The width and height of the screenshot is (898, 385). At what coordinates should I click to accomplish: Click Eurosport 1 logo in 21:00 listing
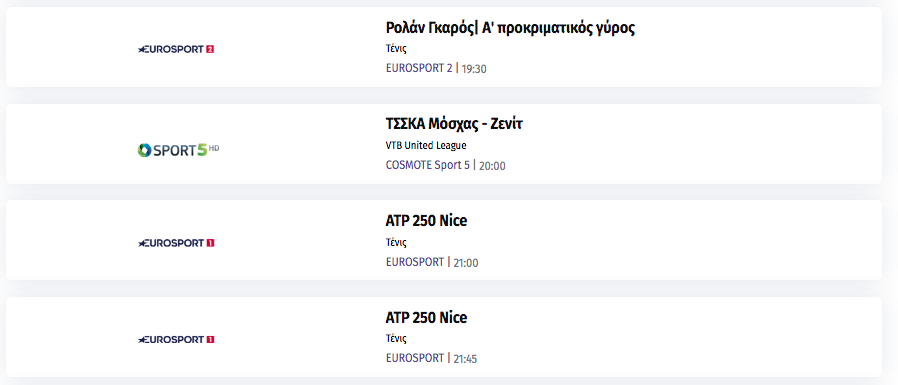[176, 243]
